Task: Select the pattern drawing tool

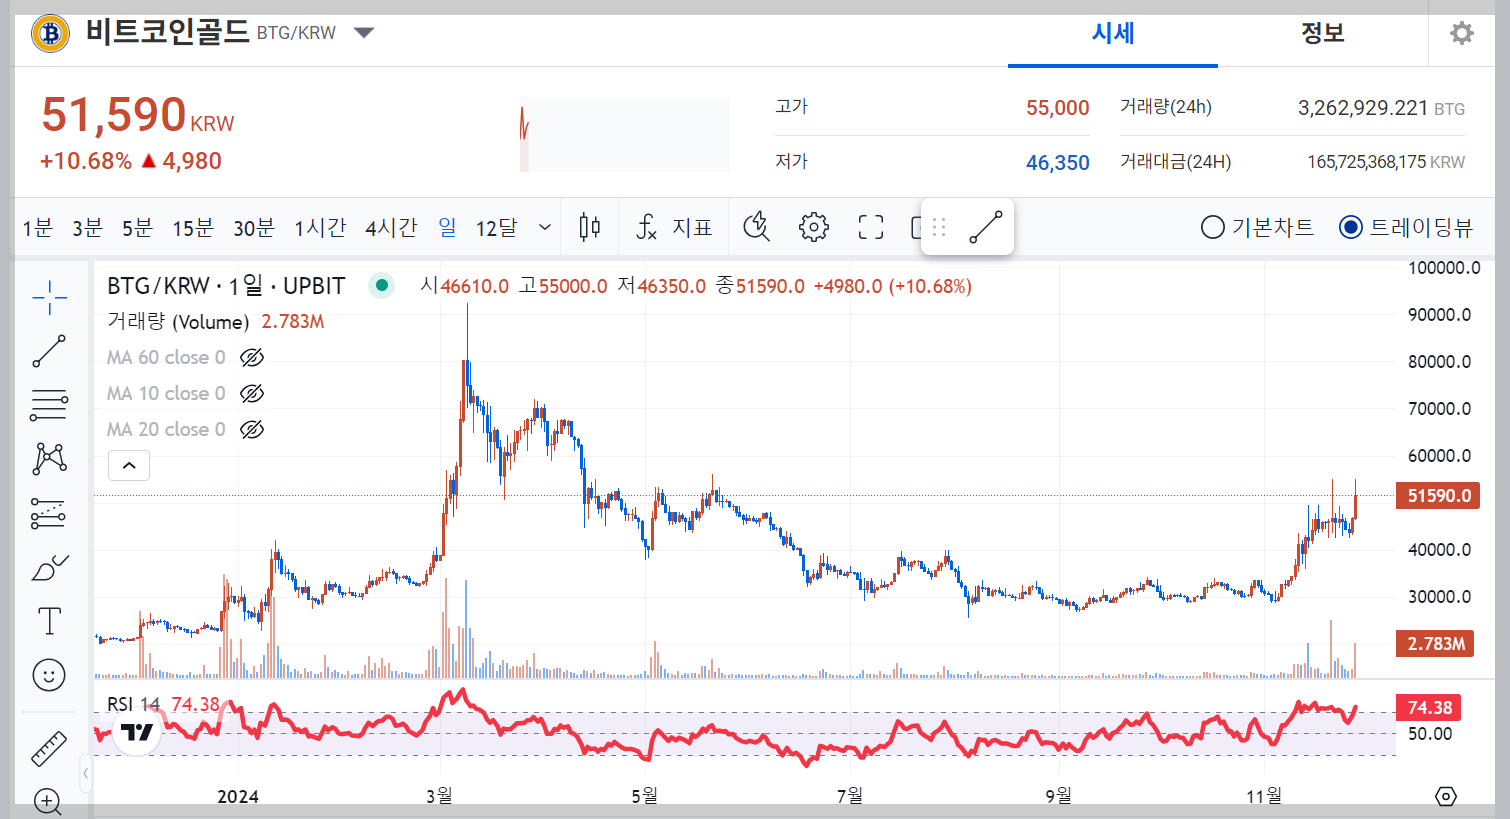Action: click(49, 458)
